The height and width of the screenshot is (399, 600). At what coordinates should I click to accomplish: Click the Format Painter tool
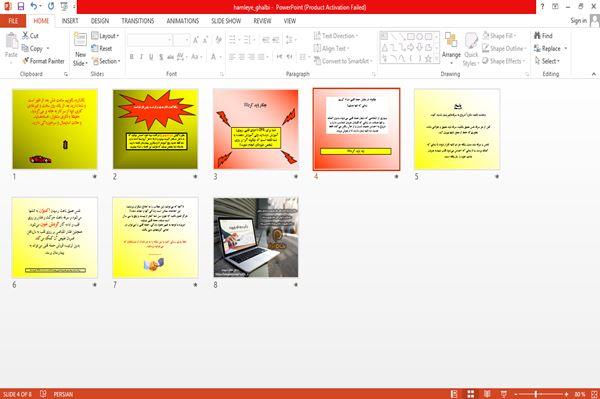43,61
